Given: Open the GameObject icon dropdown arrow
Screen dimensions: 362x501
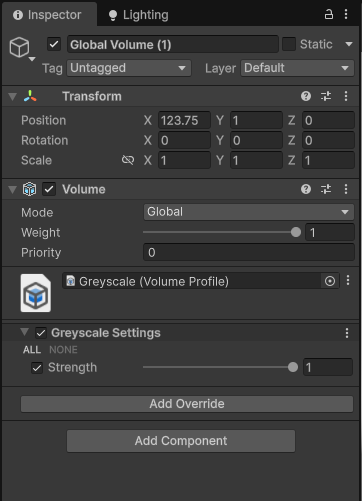Looking at the screenshot, I should pos(32,59).
